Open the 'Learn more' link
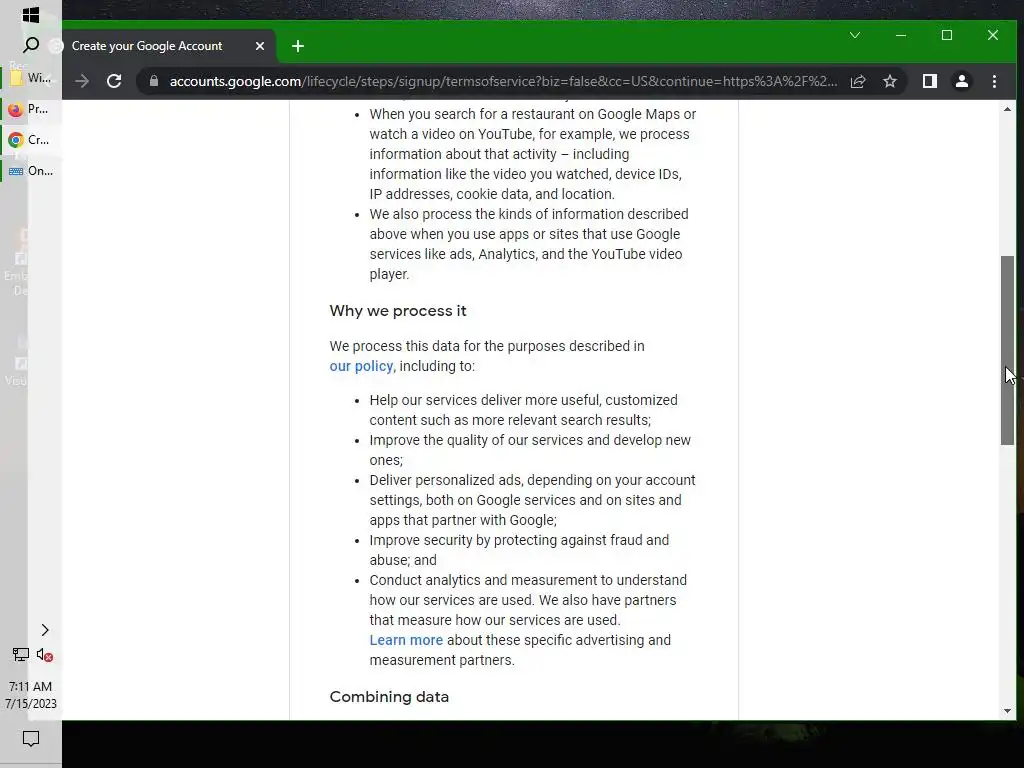Screen dimensions: 1024x768 coord(406,640)
